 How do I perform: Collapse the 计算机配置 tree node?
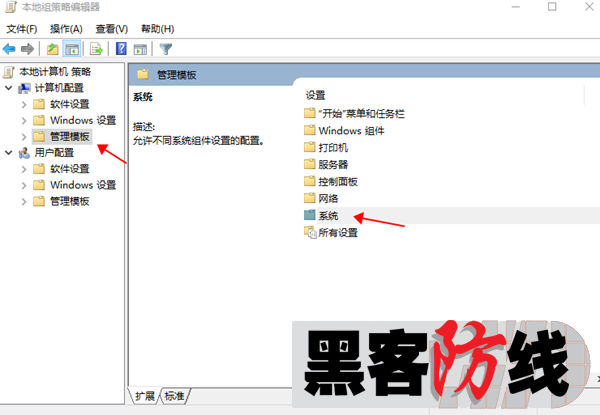(x=8, y=88)
